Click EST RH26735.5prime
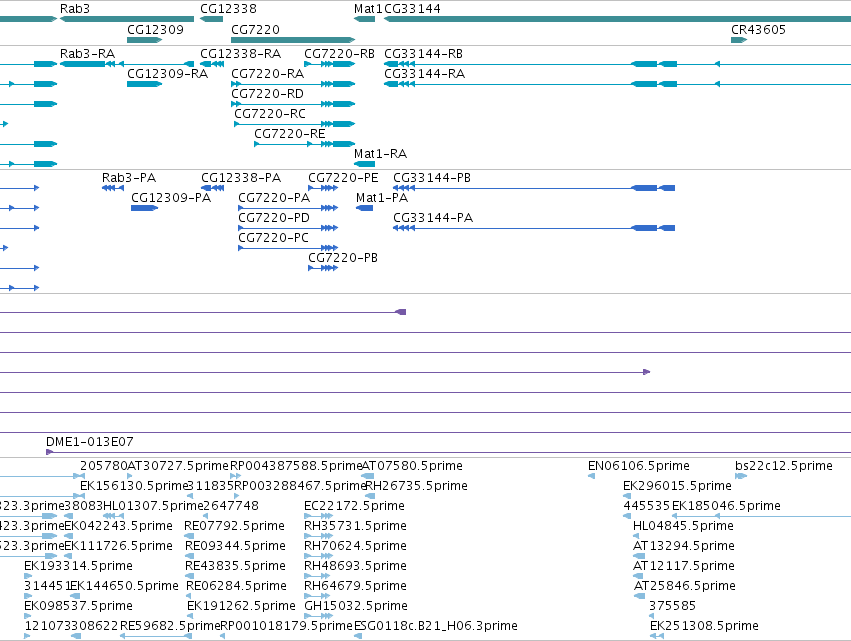The height and width of the screenshot is (641, 851). (416, 485)
